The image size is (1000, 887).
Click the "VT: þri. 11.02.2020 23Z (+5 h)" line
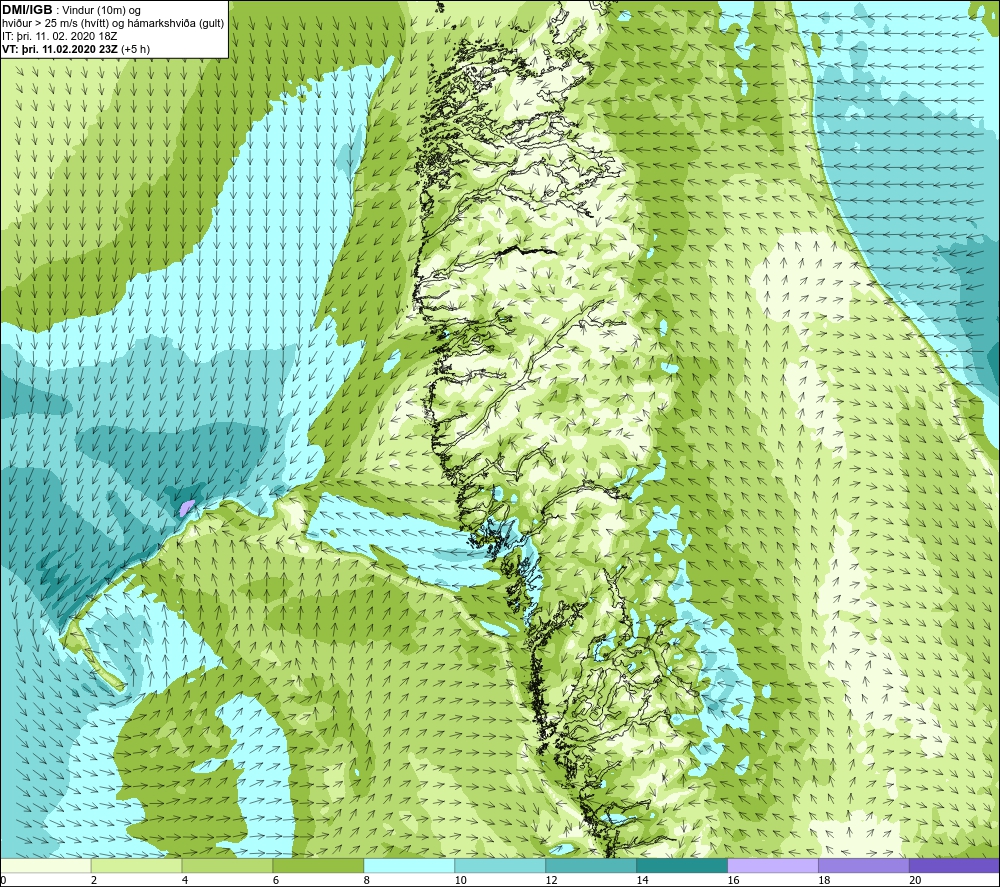[76, 49]
